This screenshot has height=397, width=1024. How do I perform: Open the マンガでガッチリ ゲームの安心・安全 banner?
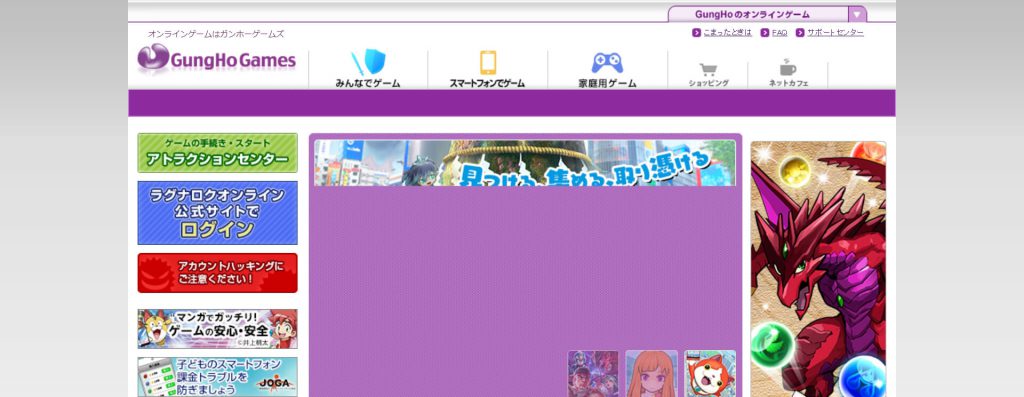coord(217,328)
